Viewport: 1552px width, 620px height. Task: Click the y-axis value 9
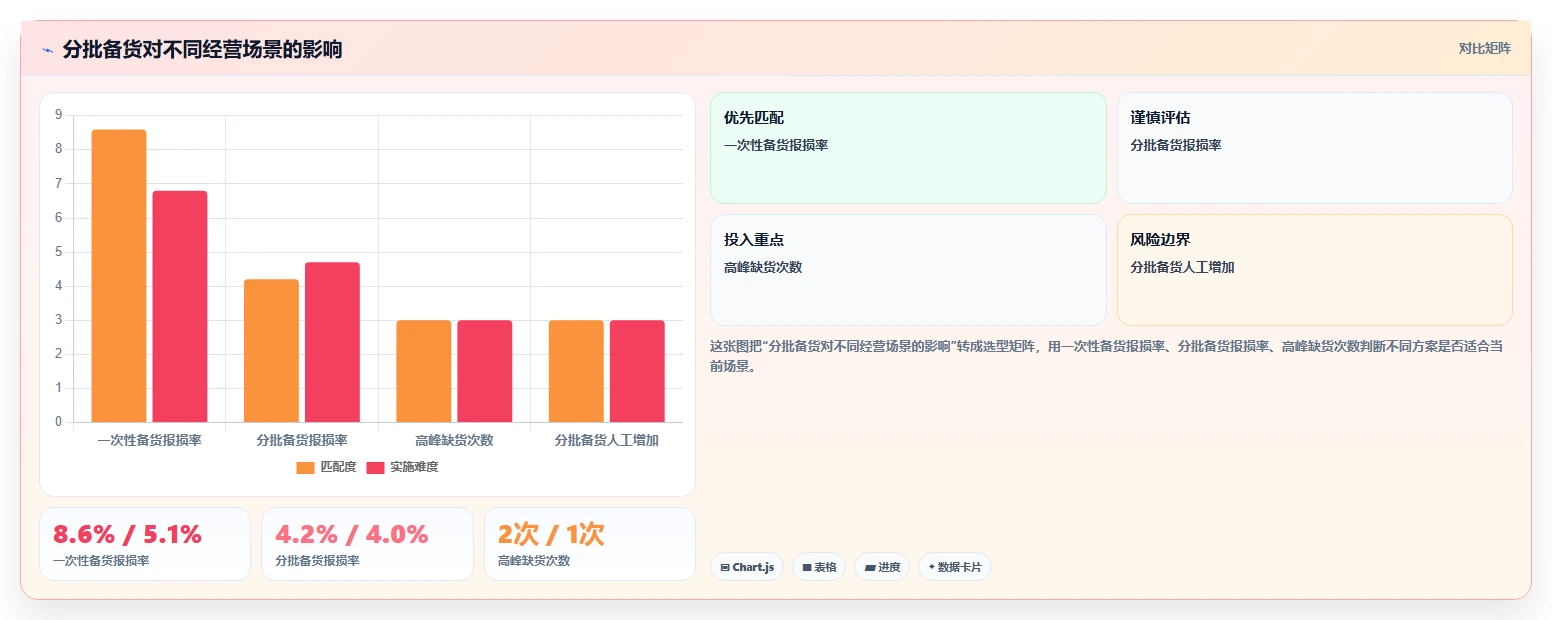(x=58, y=115)
